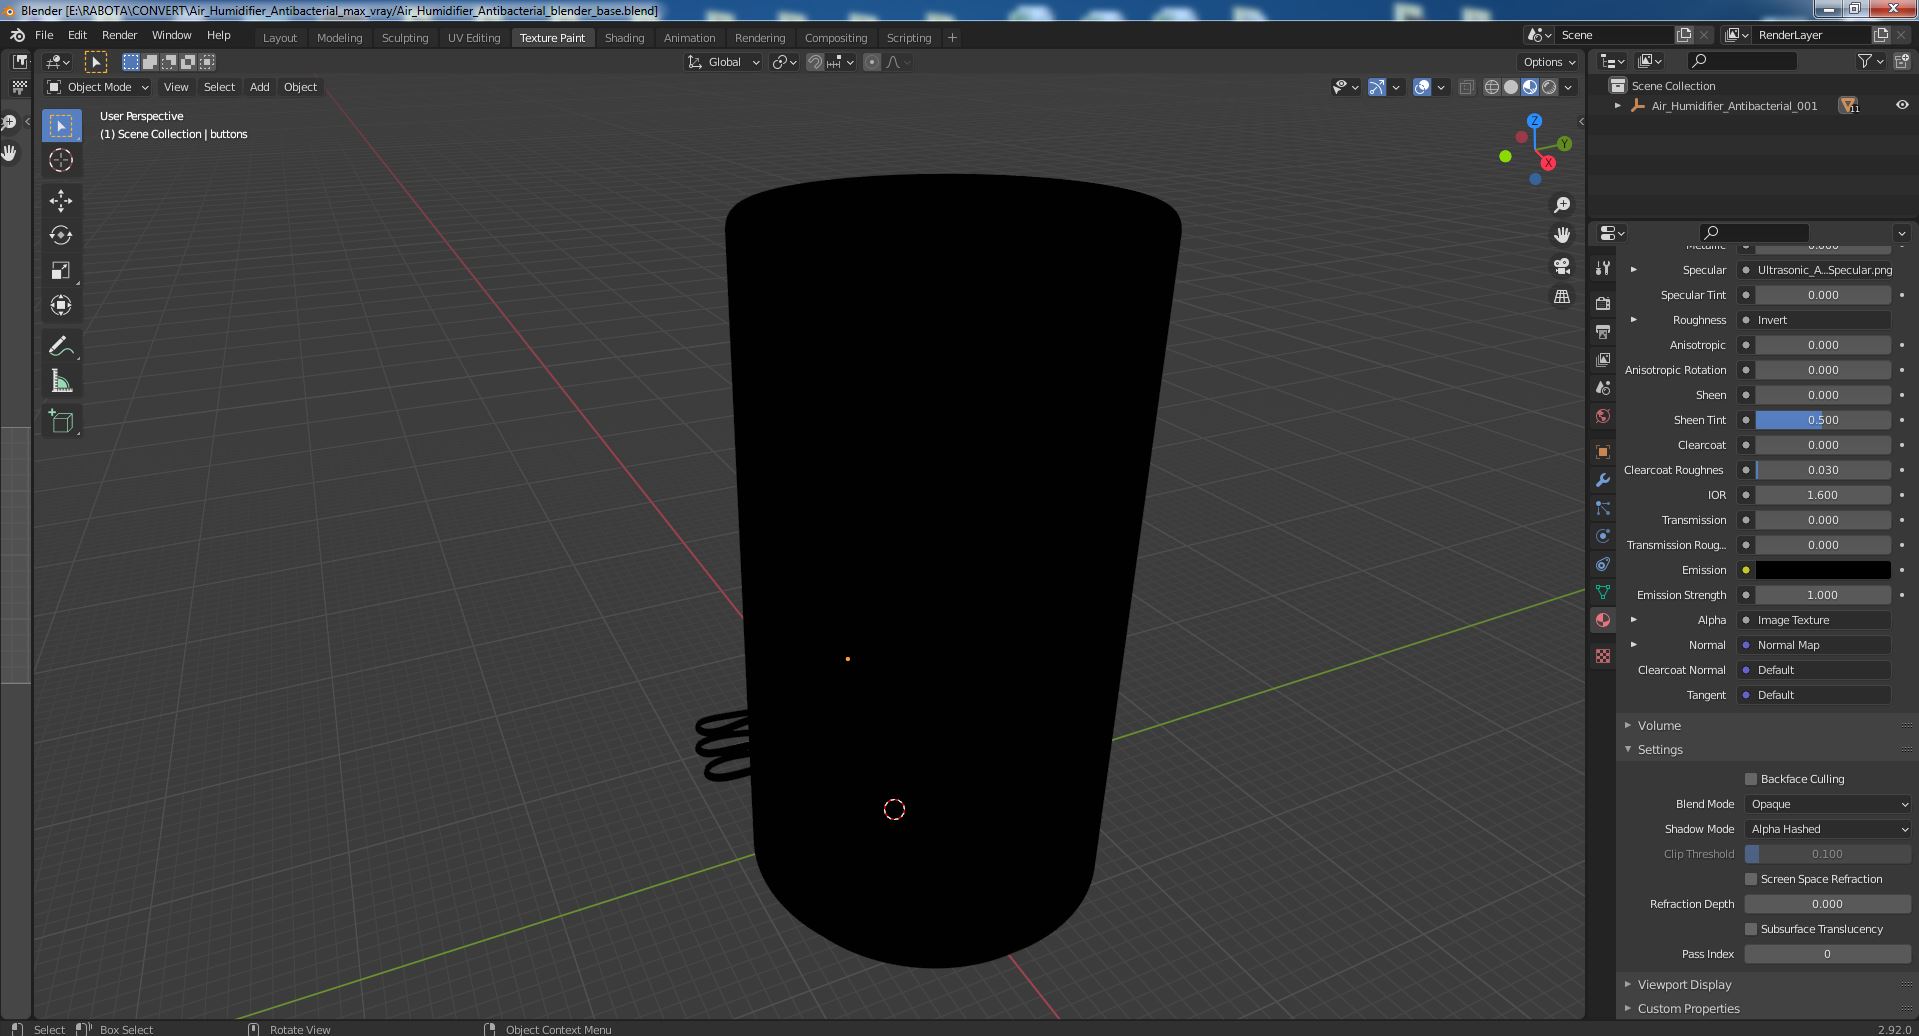1919x1036 pixels.
Task: Open the Options dropdown in viewport header
Action: point(1550,62)
